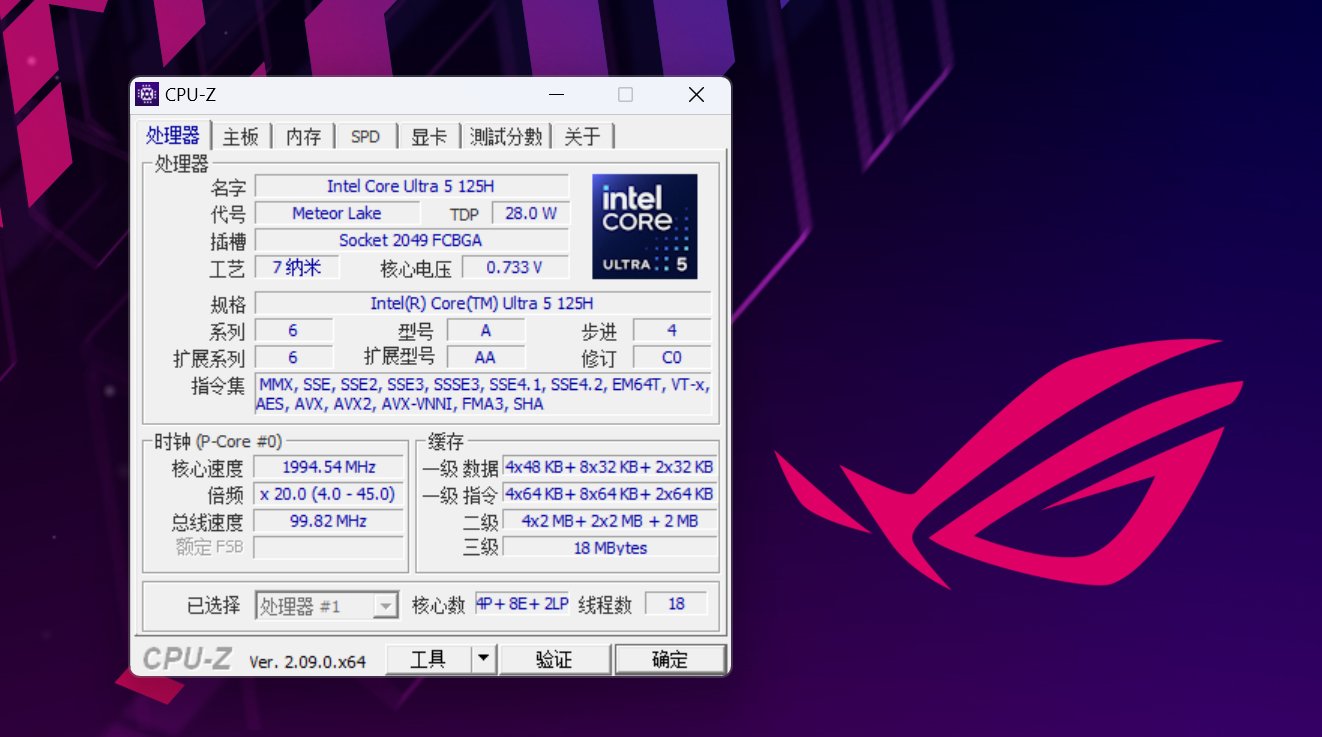Click the multiplier value x 20.0 (4.0 - 45.0)
Viewport: 1322px width, 737px height.
[328, 494]
